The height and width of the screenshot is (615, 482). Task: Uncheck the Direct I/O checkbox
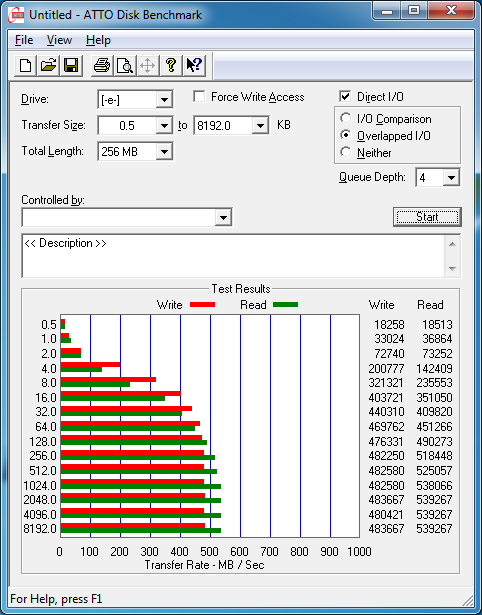[x=345, y=96]
